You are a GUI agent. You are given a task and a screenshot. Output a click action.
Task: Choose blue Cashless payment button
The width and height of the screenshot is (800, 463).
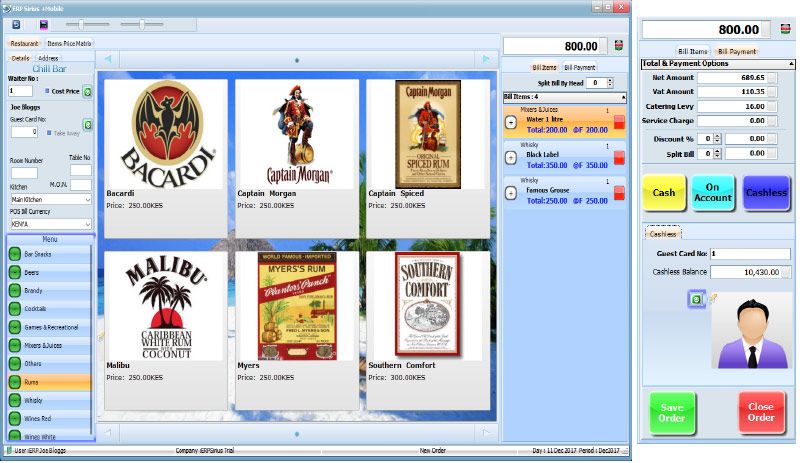click(766, 193)
